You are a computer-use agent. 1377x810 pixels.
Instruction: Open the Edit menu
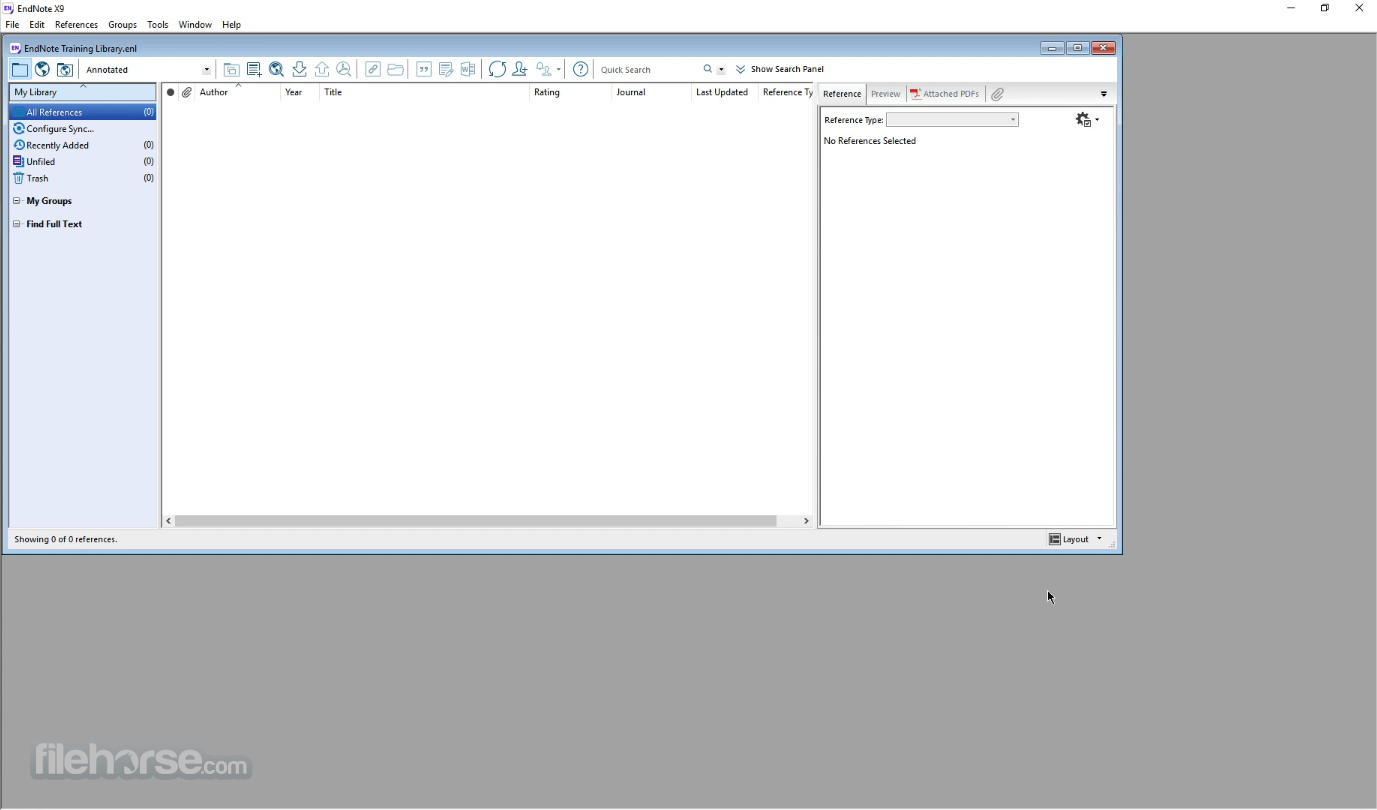(37, 24)
